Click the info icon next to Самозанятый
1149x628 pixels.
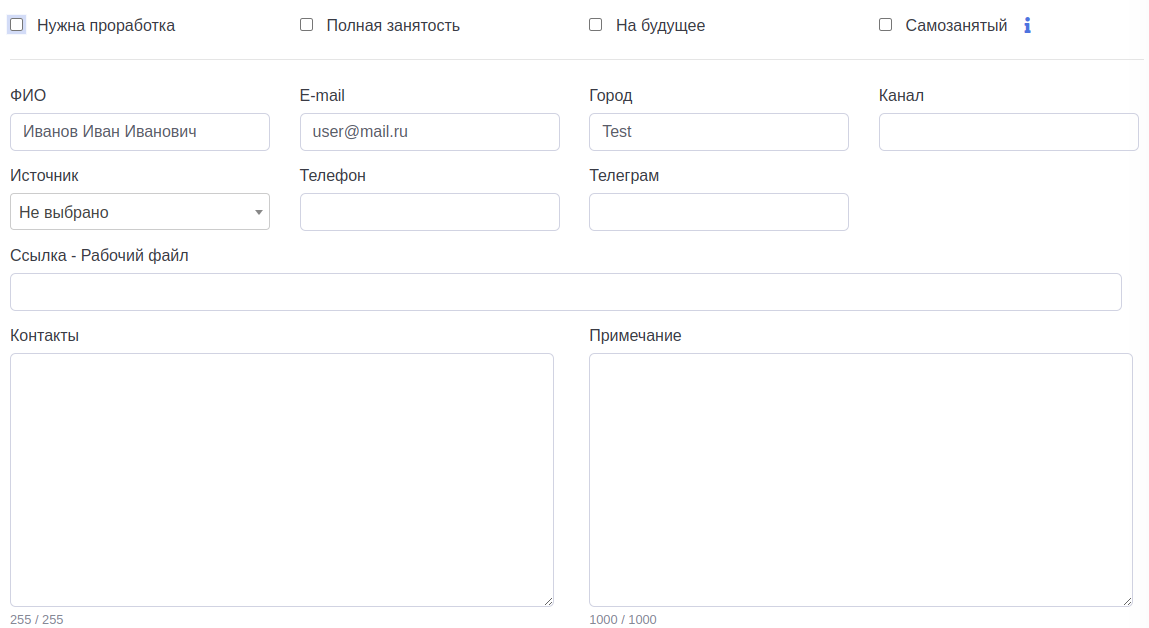point(1027,25)
